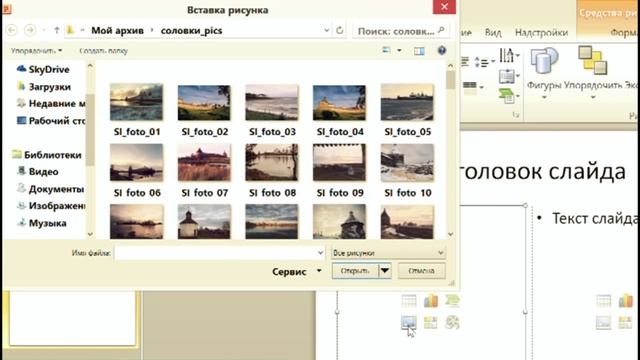Open paragraph dialog launcher in ribbon
Viewport: 640px width, 360px height.
click(x=516, y=116)
